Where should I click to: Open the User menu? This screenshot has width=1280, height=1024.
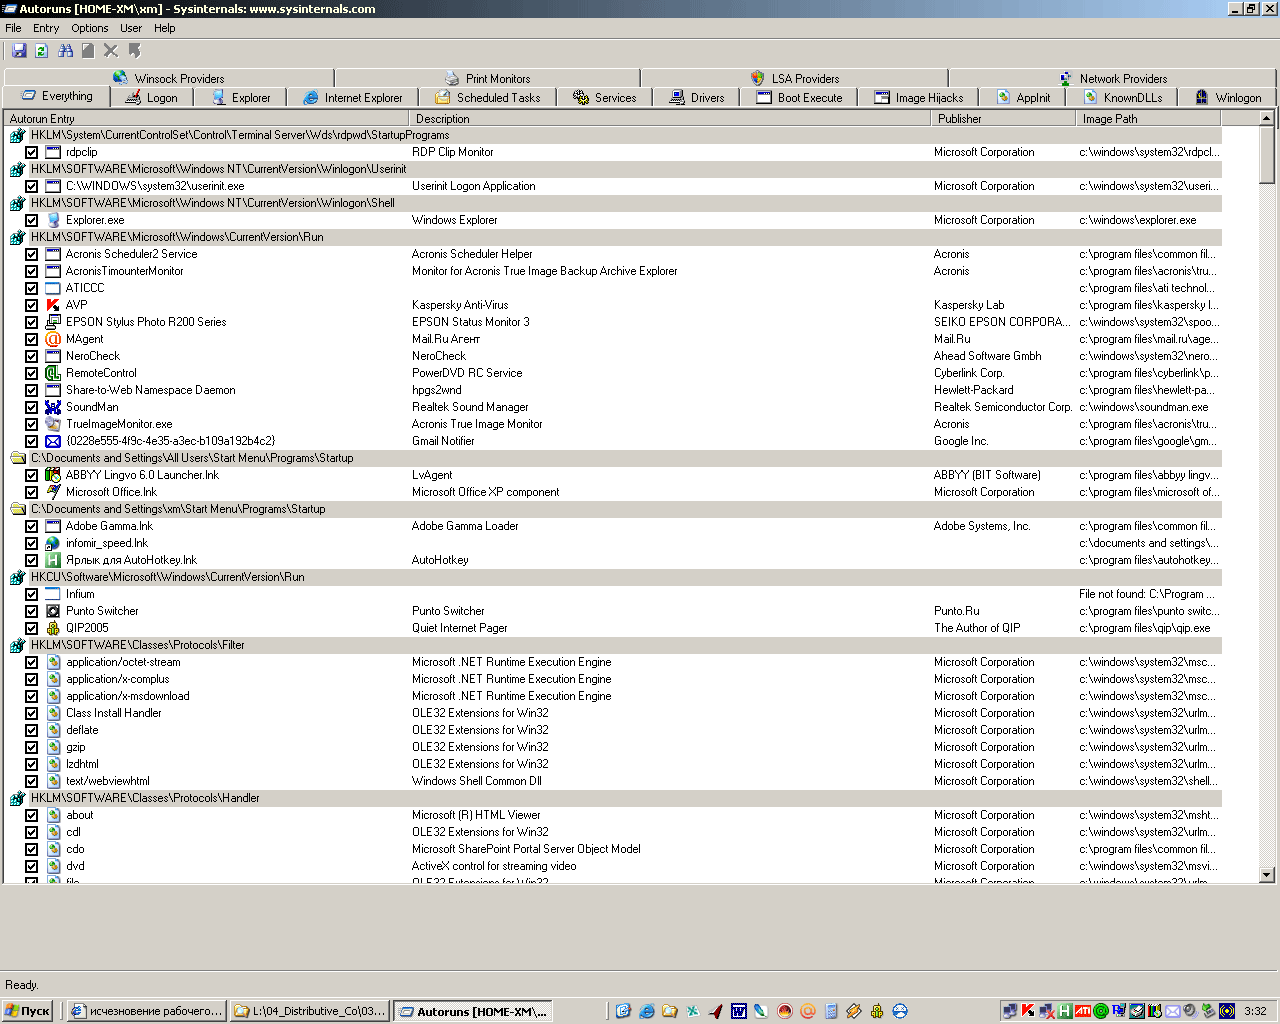pos(131,28)
